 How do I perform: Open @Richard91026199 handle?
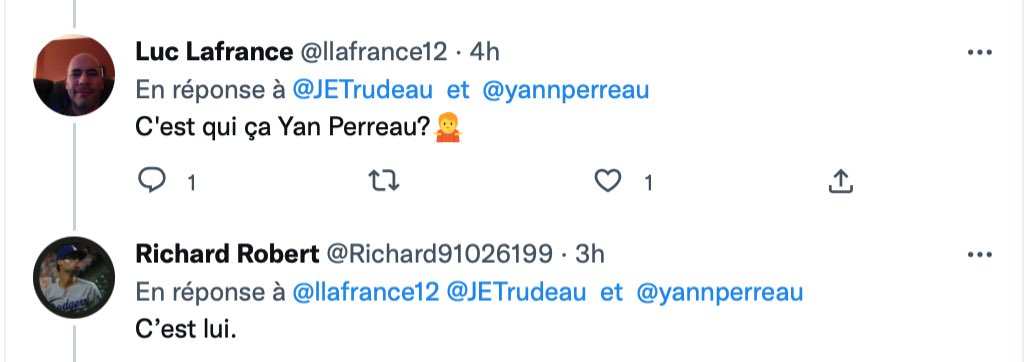coord(440,253)
